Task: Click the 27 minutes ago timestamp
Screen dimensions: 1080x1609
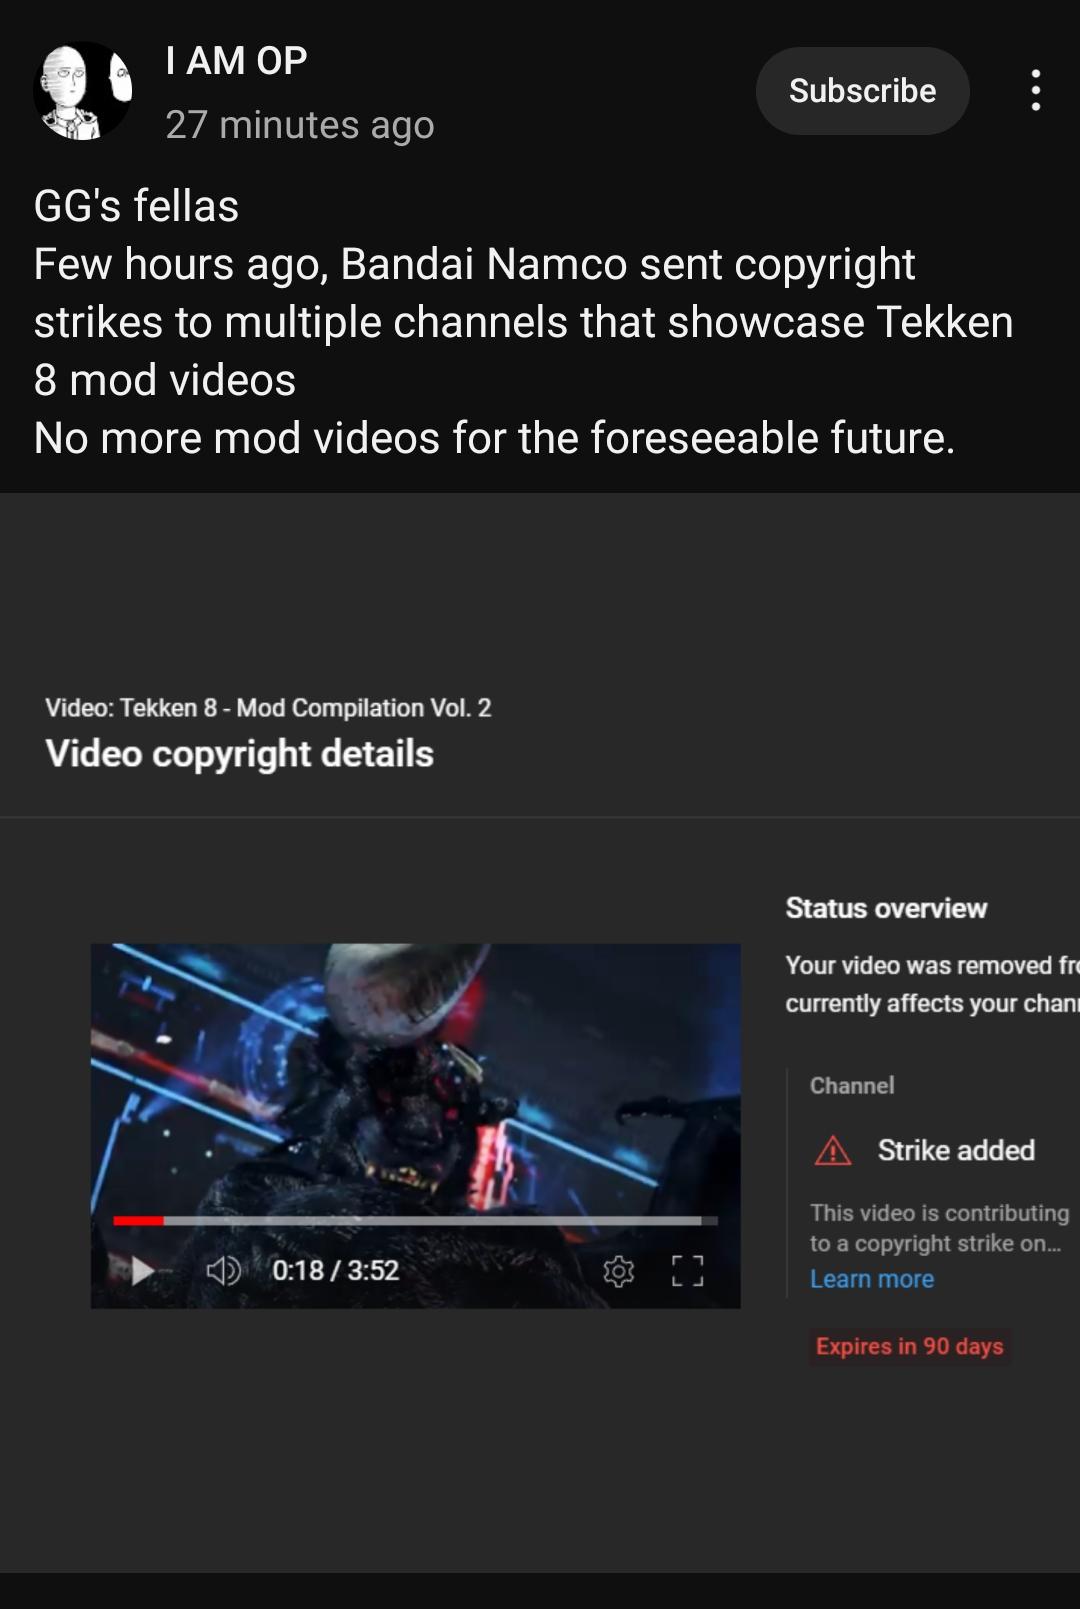Action: pyautogui.click(x=300, y=125)
